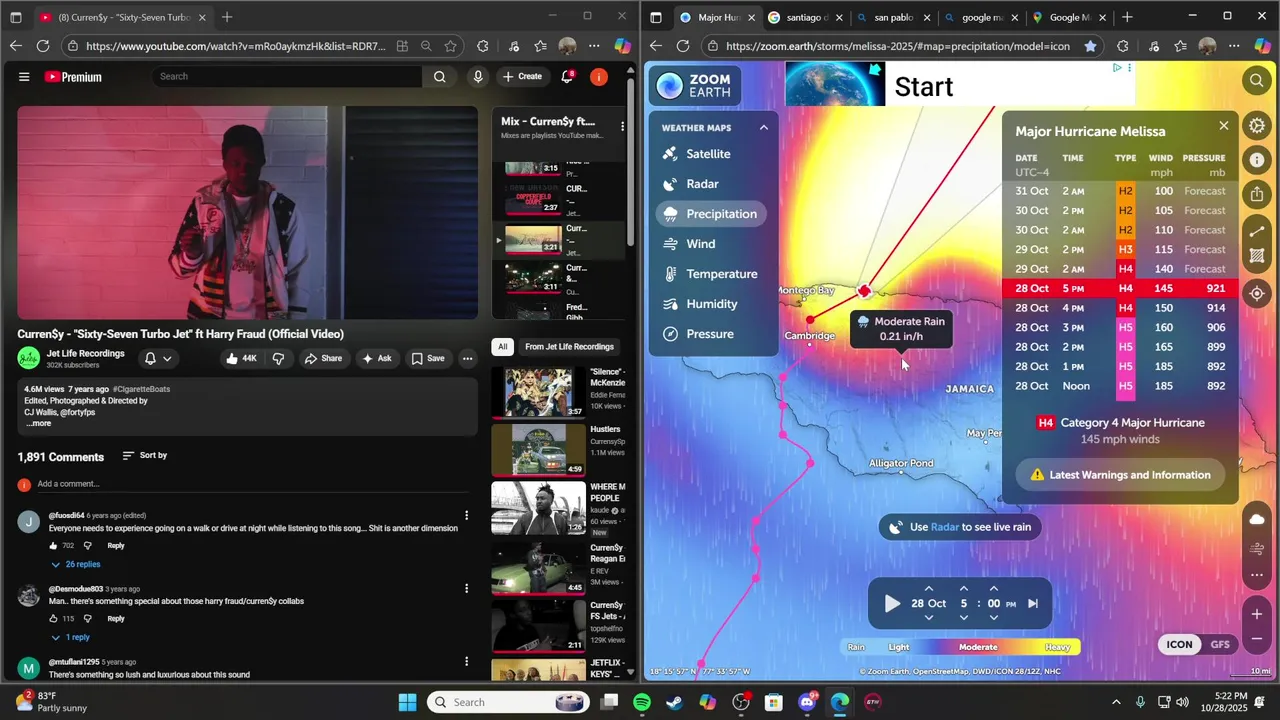This screenshot has height=720, width=1280.
Task: Collapse the Weather Maps panel chevron
Action: click(763, 128)
